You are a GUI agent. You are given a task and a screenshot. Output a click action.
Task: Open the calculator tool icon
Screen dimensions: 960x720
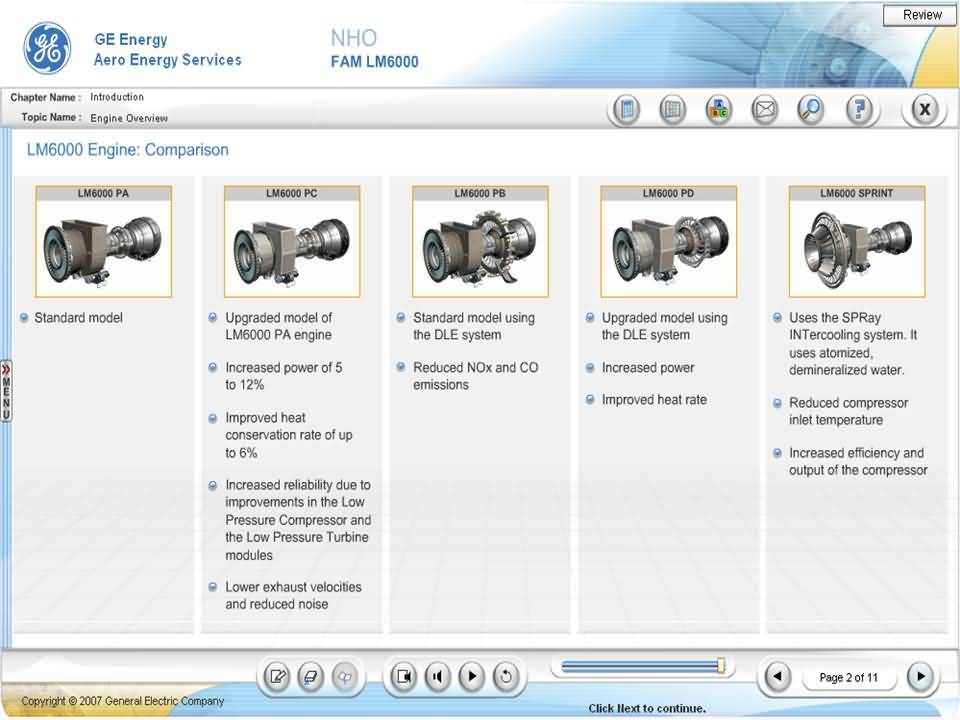click(x=626, y=110)
